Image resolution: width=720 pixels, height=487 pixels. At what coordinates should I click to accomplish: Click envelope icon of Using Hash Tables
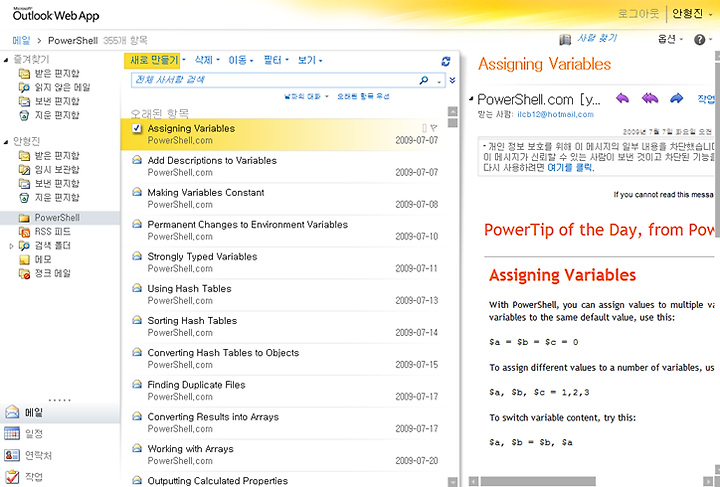[x=137, y=288]
